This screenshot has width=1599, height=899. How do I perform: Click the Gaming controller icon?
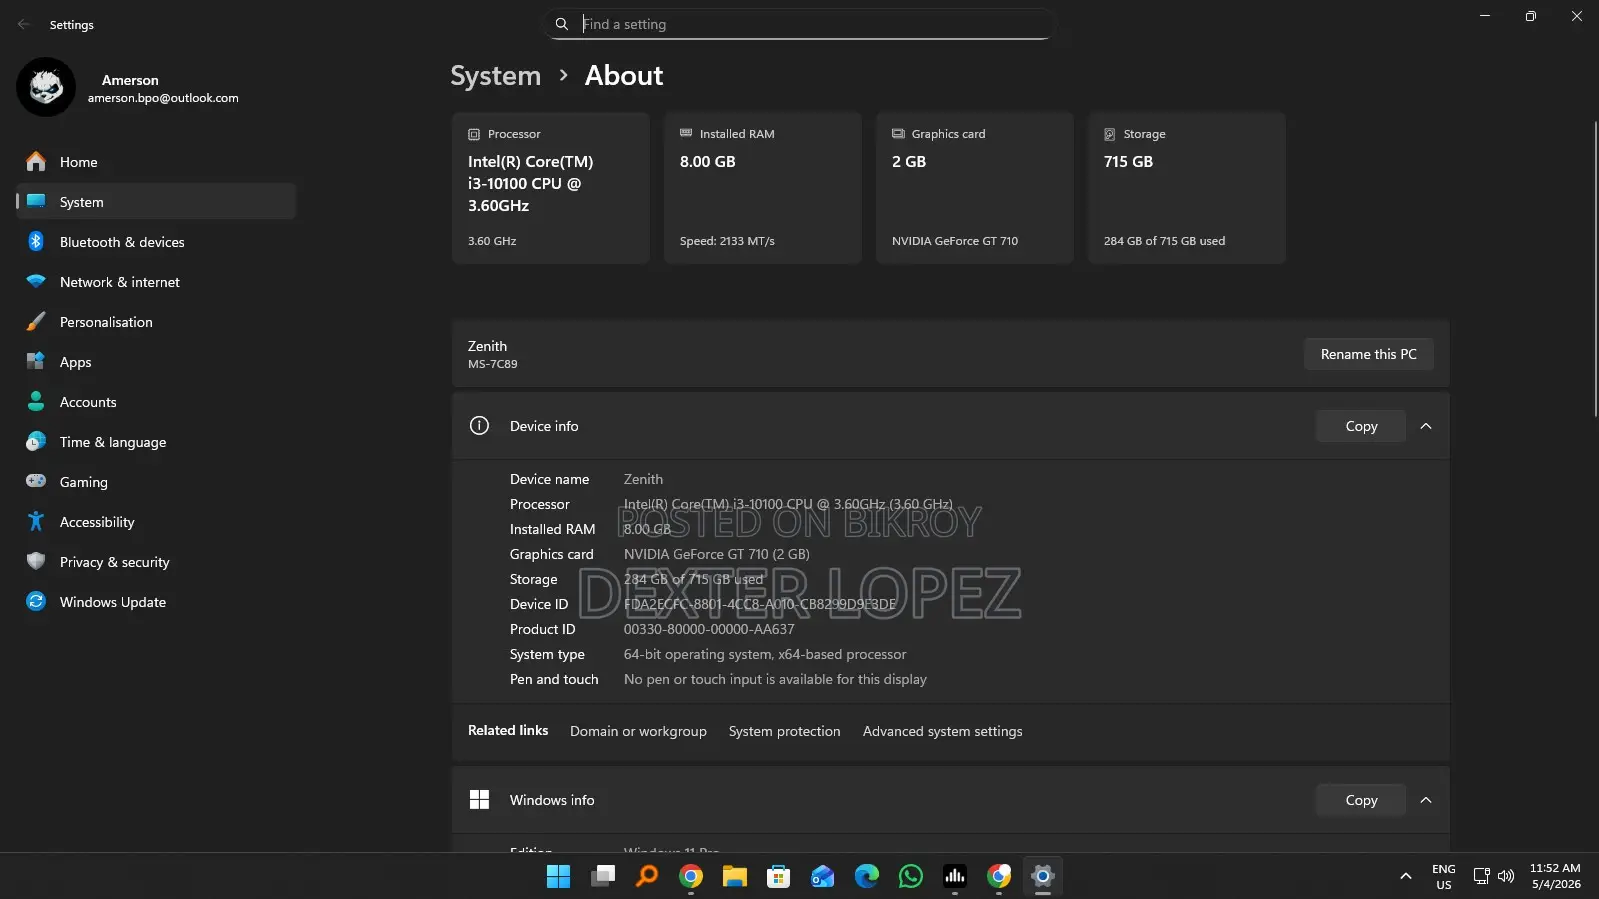[36, 481]
